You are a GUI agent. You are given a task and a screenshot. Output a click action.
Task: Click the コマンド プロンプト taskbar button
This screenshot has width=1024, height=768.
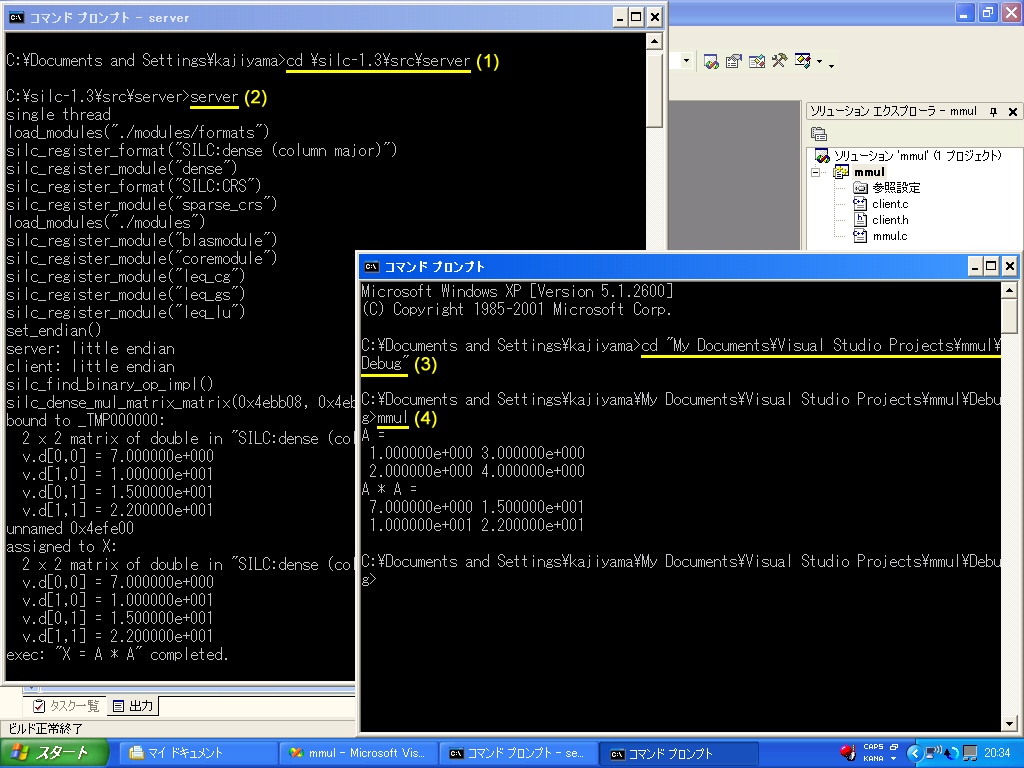pos(679,754)
